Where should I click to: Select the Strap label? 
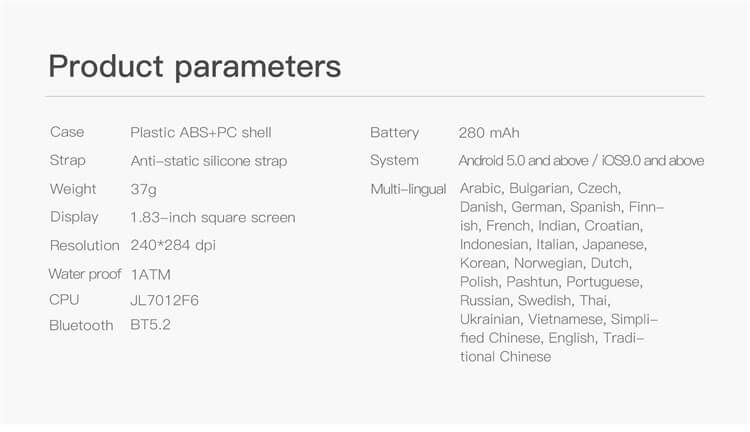(x=67, y=160)
